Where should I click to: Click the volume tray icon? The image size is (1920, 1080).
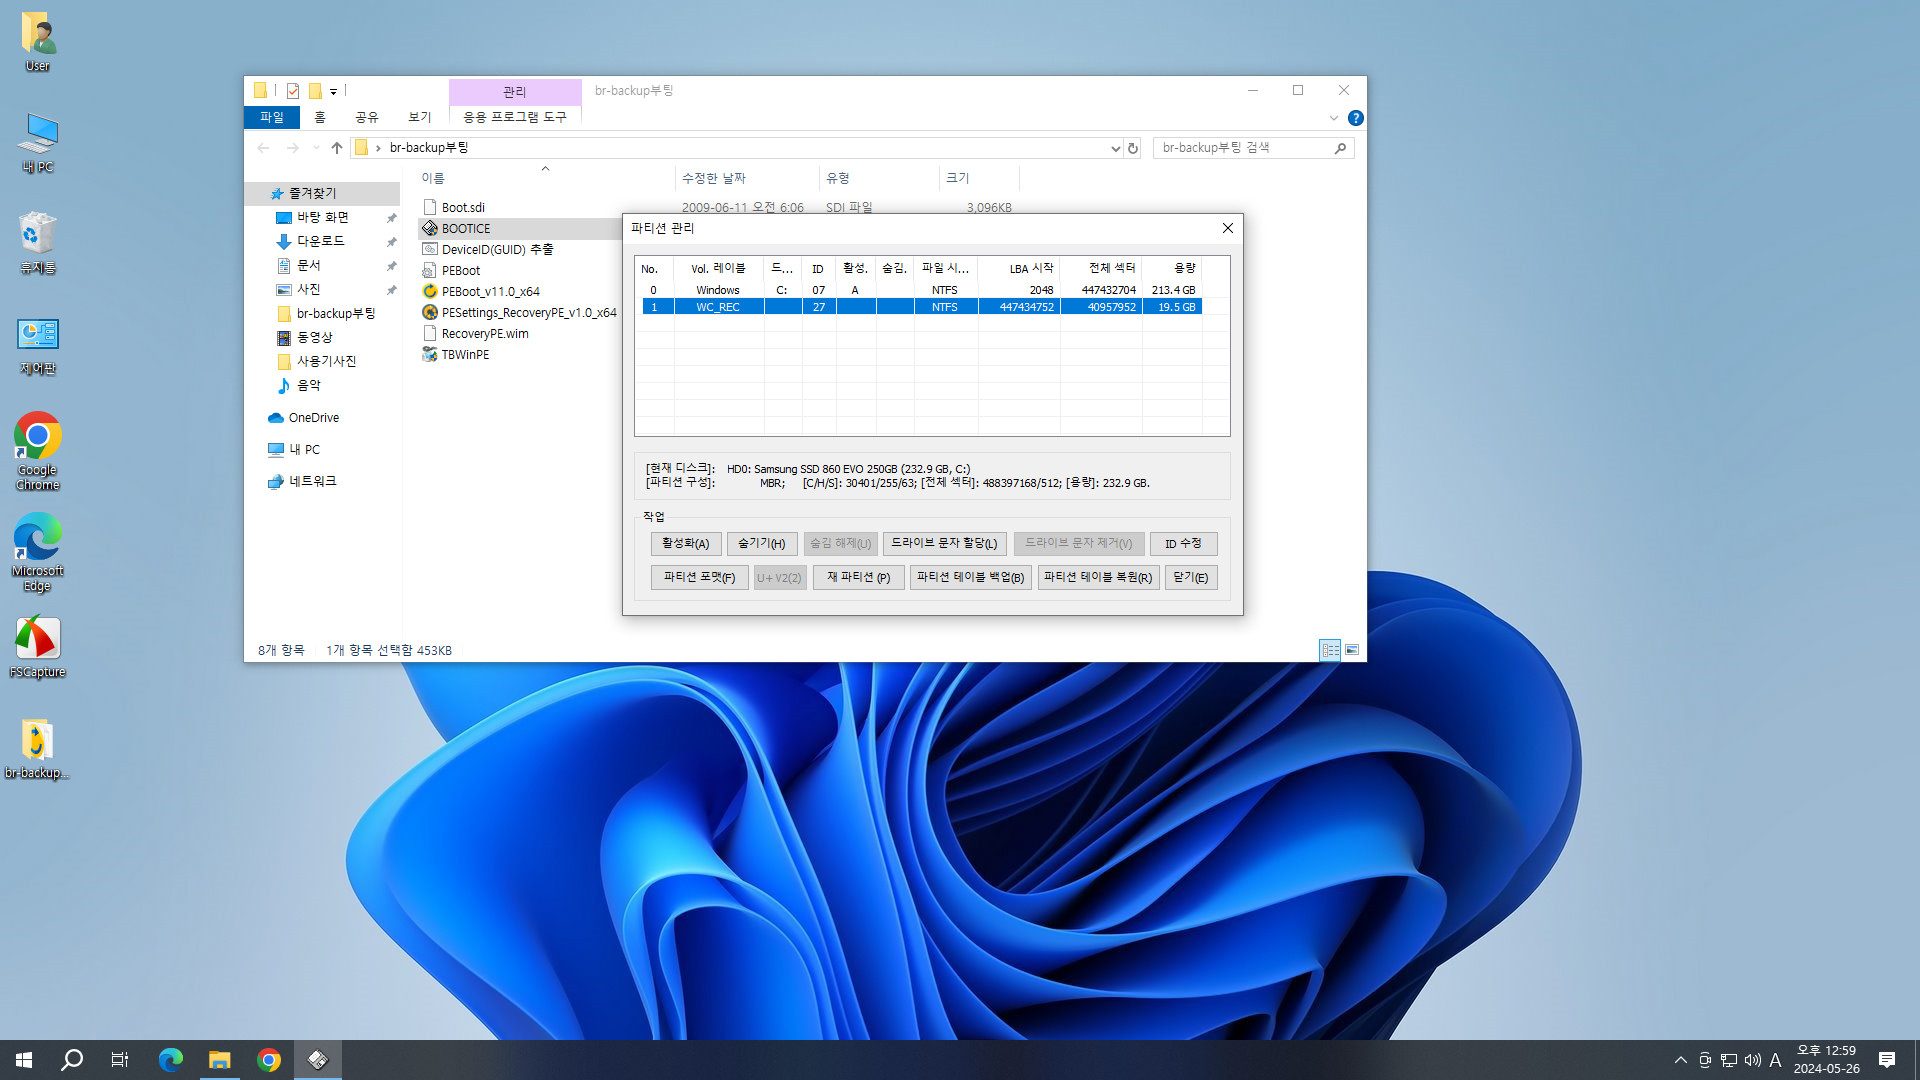pyautogui.click(x=1753, y=1060)
